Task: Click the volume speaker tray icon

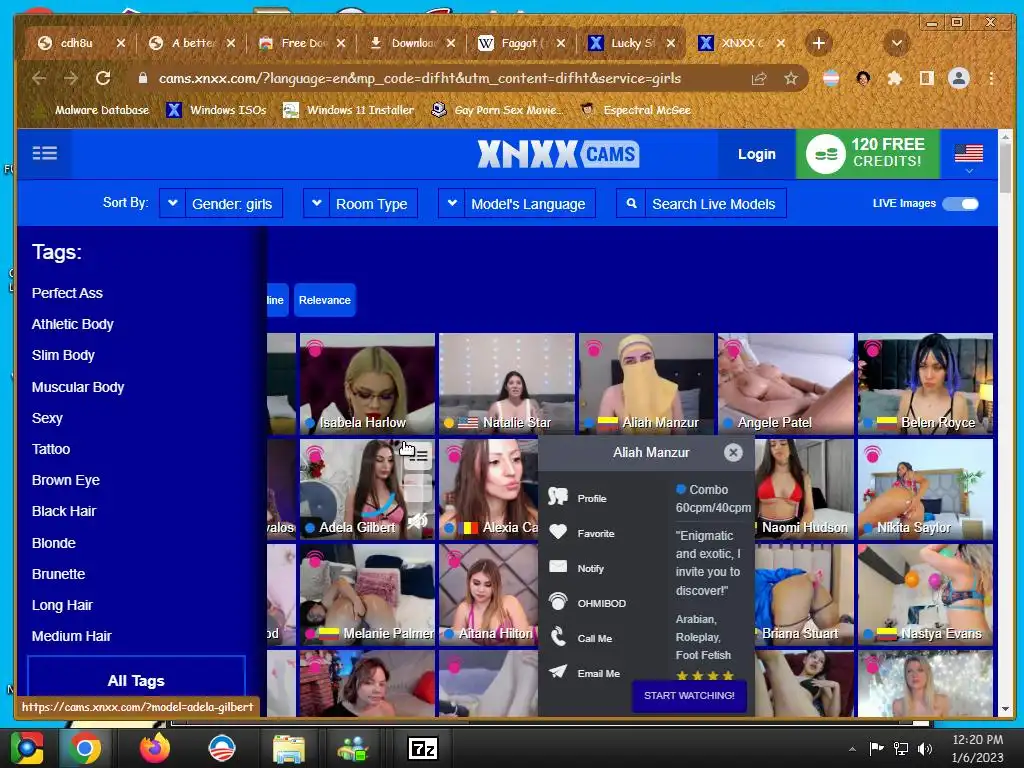Action: pos(924,748)
